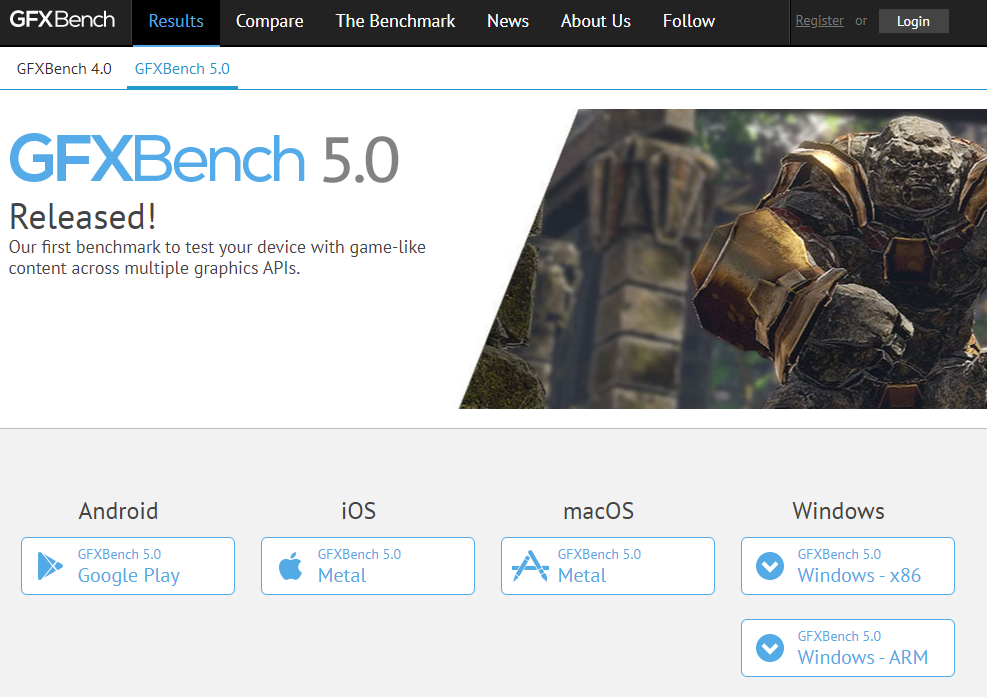The width and height of the screenshot is (987, 697).
Task: Click the large GFXBench 5.0 heading
Action: pyautogui.click(x=204, y=159)
